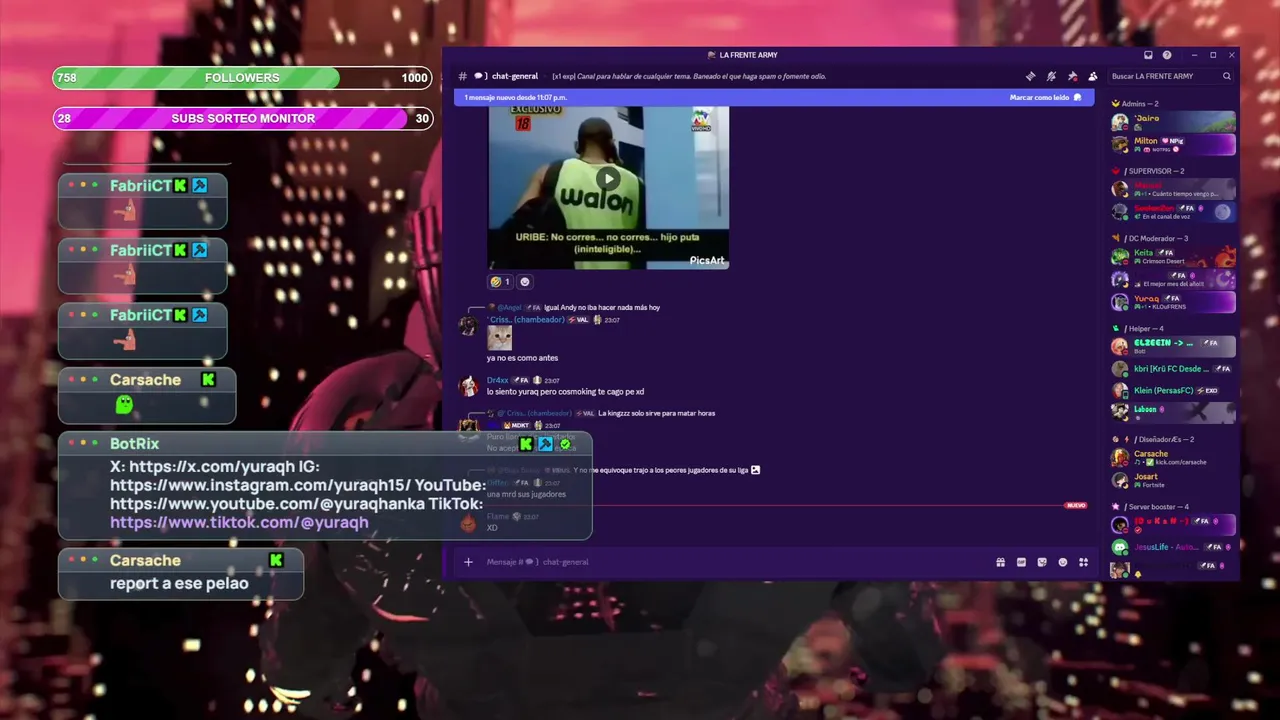
Task: Open the cat image in Criss message
Action: (499, 338)
